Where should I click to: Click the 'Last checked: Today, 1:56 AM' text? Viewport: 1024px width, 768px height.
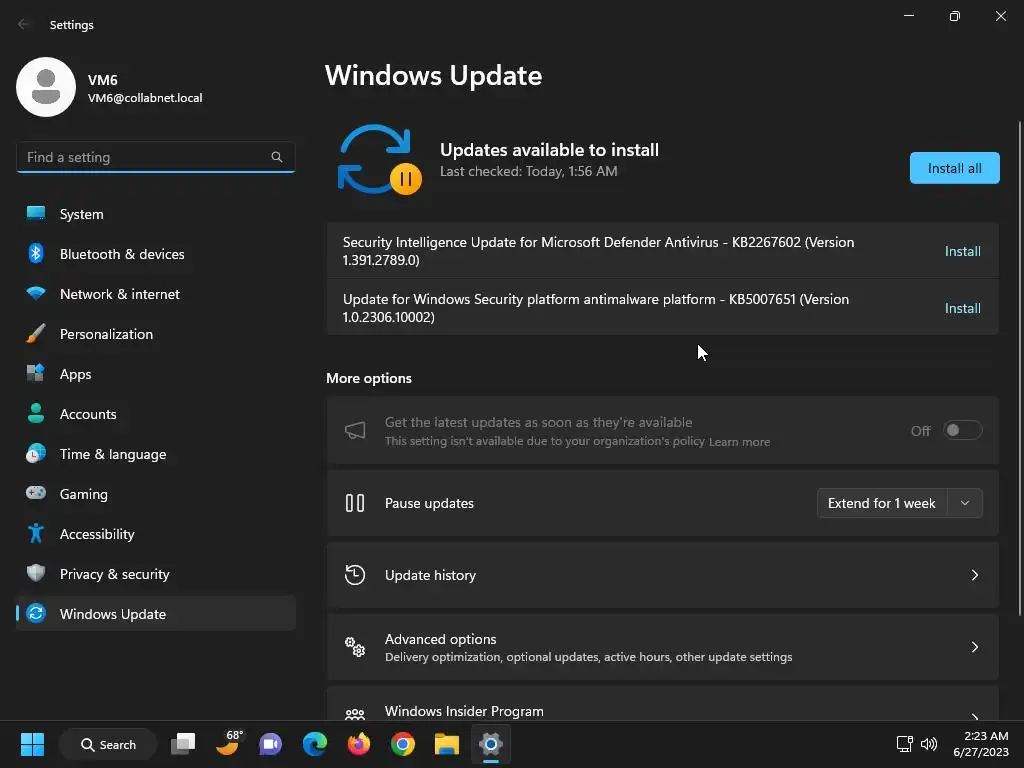528,171
